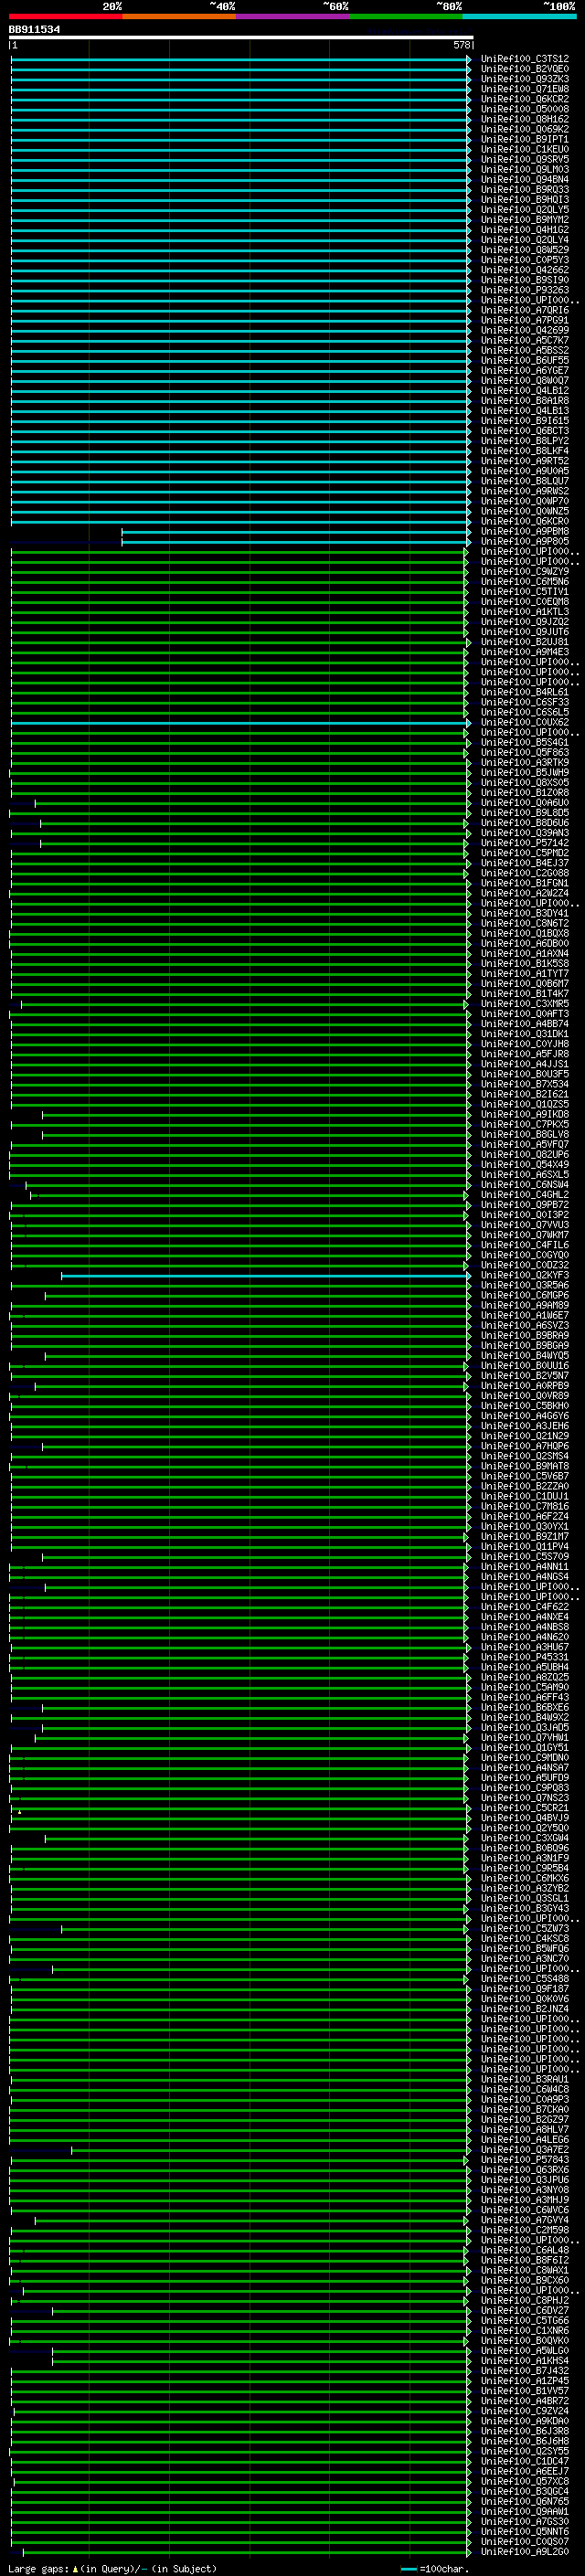This screenshot has width=585, height=2576.
Task: Select alignment label UniRef100_Q8W529
Action: (524, 250)
